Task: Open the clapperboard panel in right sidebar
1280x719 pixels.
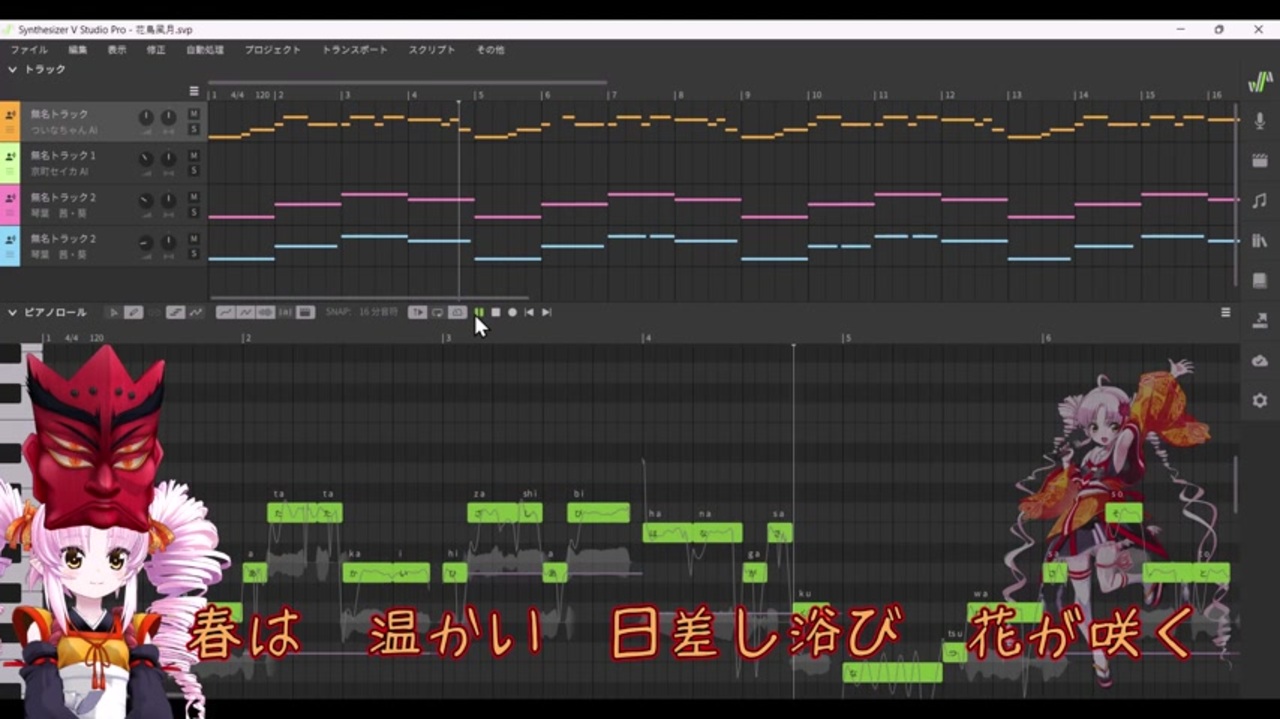Action: coord(1260,160)
